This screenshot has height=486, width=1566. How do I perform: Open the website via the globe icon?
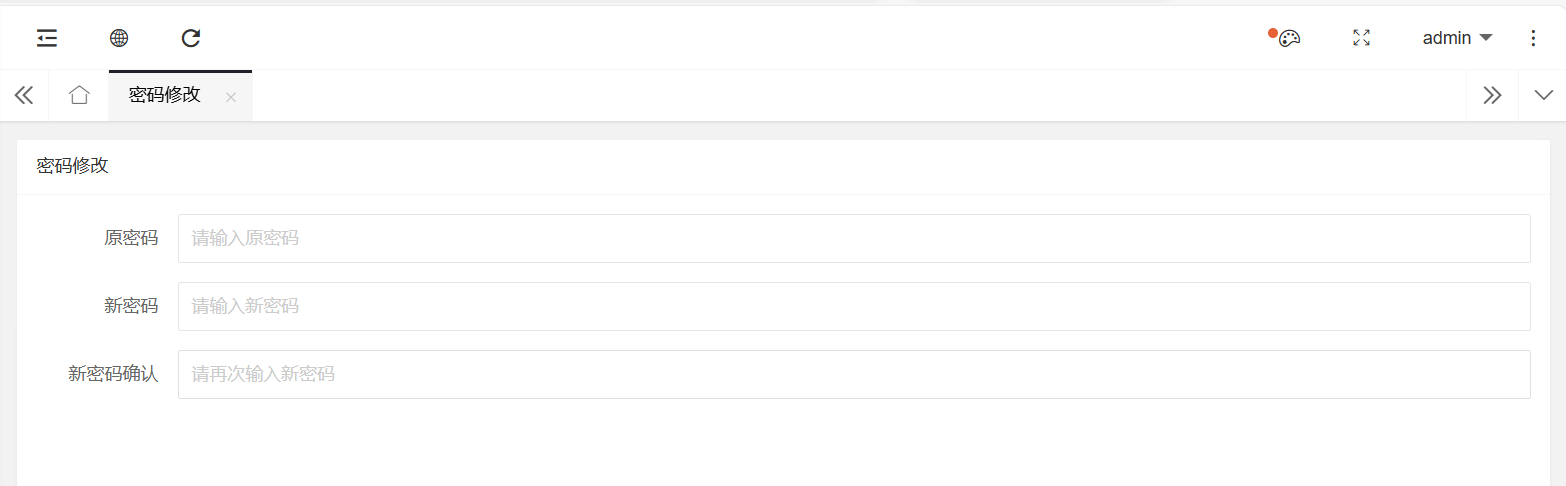[x=119, y=38]
